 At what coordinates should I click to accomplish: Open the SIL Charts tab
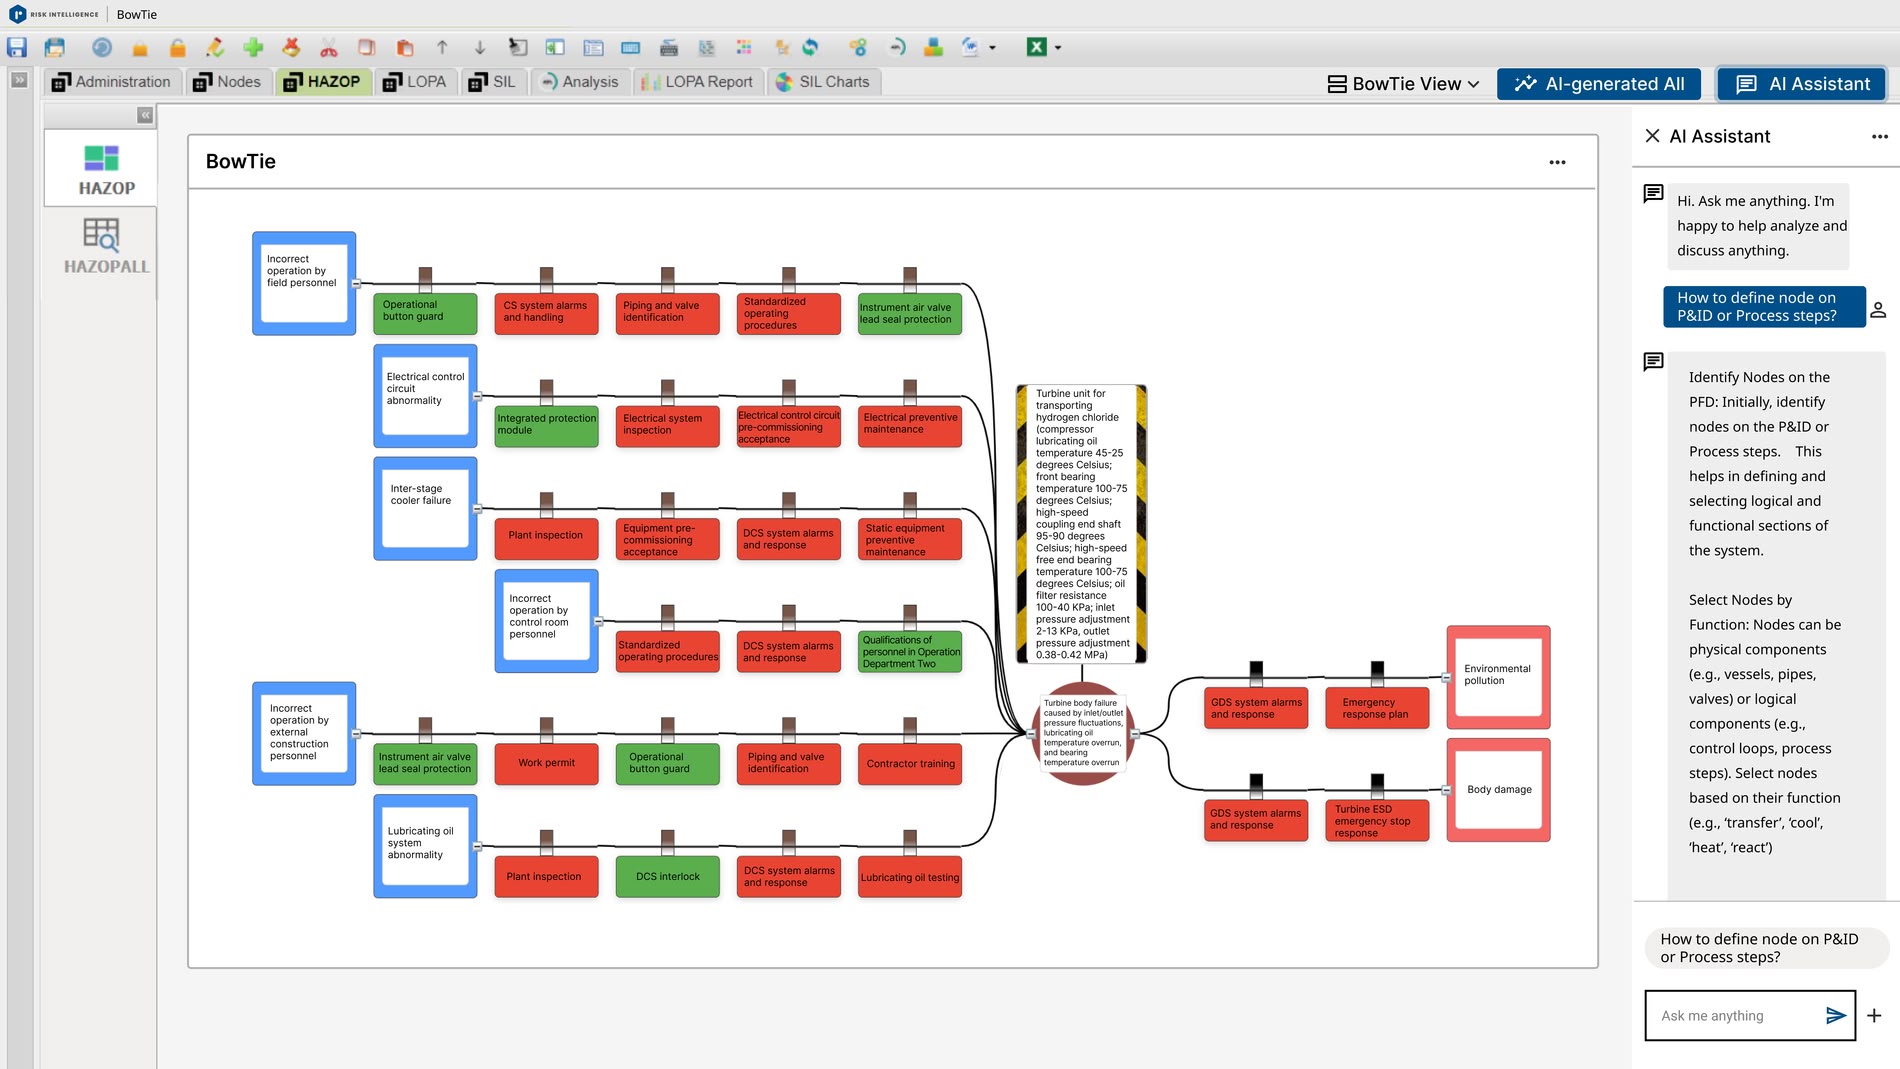[823, 82]
